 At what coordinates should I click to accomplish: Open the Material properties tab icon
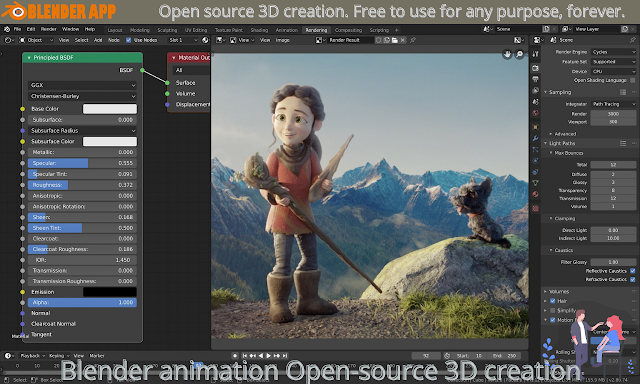[536, 194]
